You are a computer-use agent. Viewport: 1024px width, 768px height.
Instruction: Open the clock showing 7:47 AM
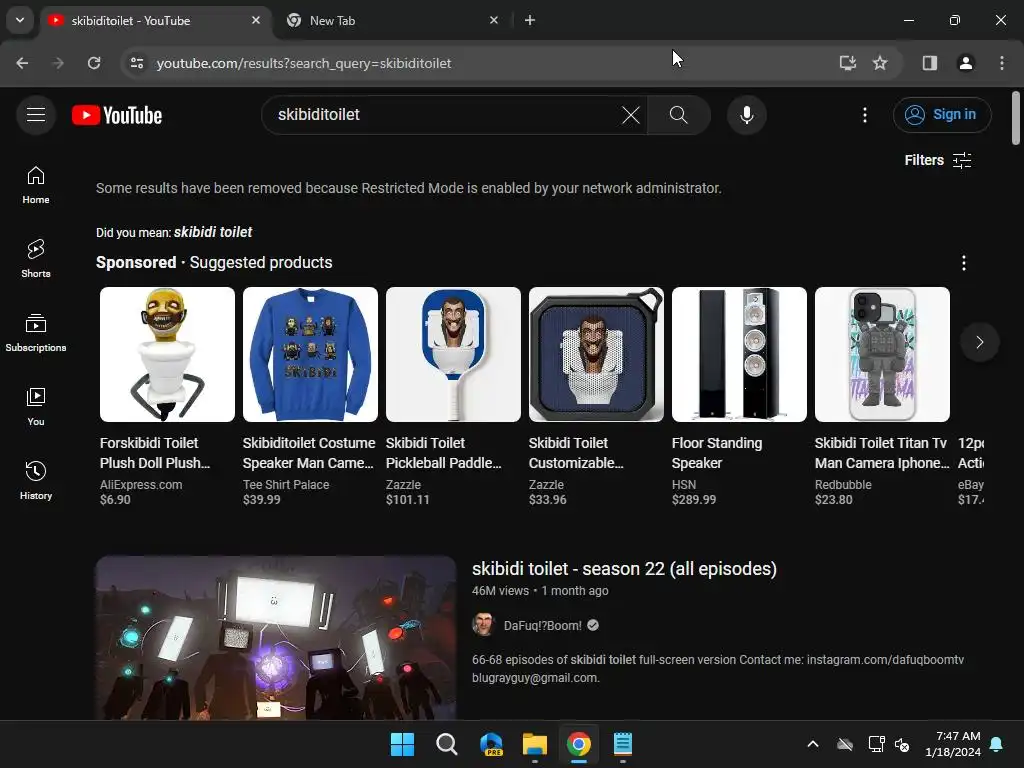[x=953, y=744]
